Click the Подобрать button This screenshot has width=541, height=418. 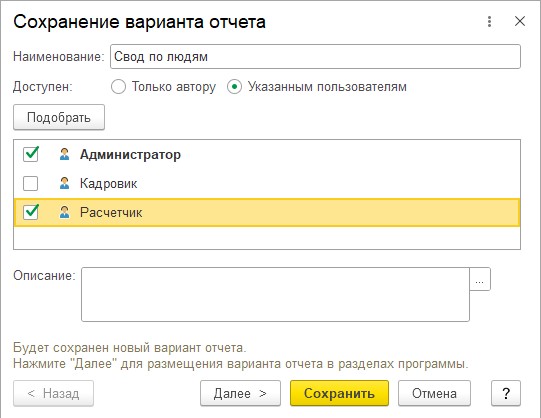[59, 117]
